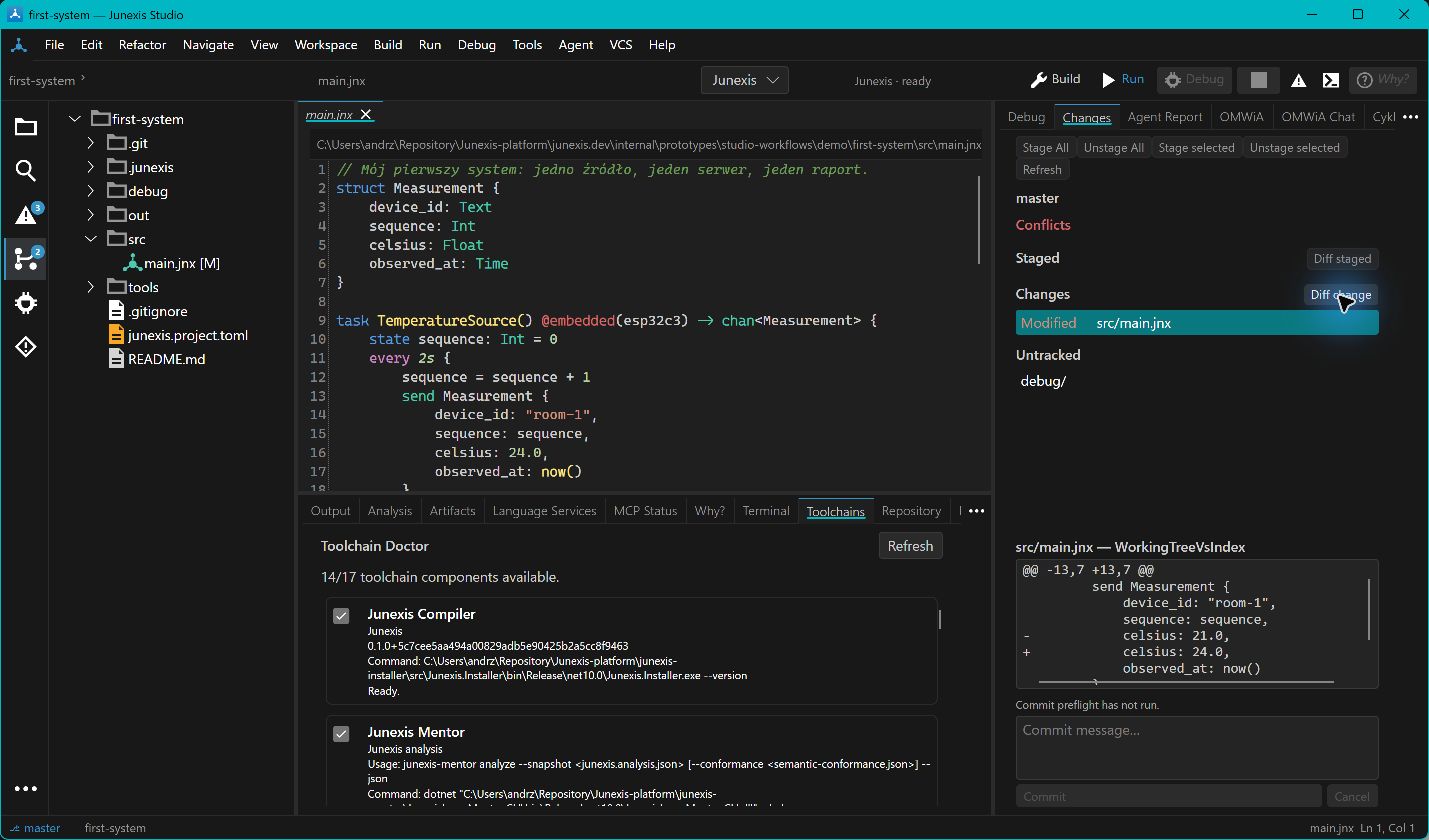
Task: Click Refresh in Toolchain Doctor
Action: pos(910,546)
